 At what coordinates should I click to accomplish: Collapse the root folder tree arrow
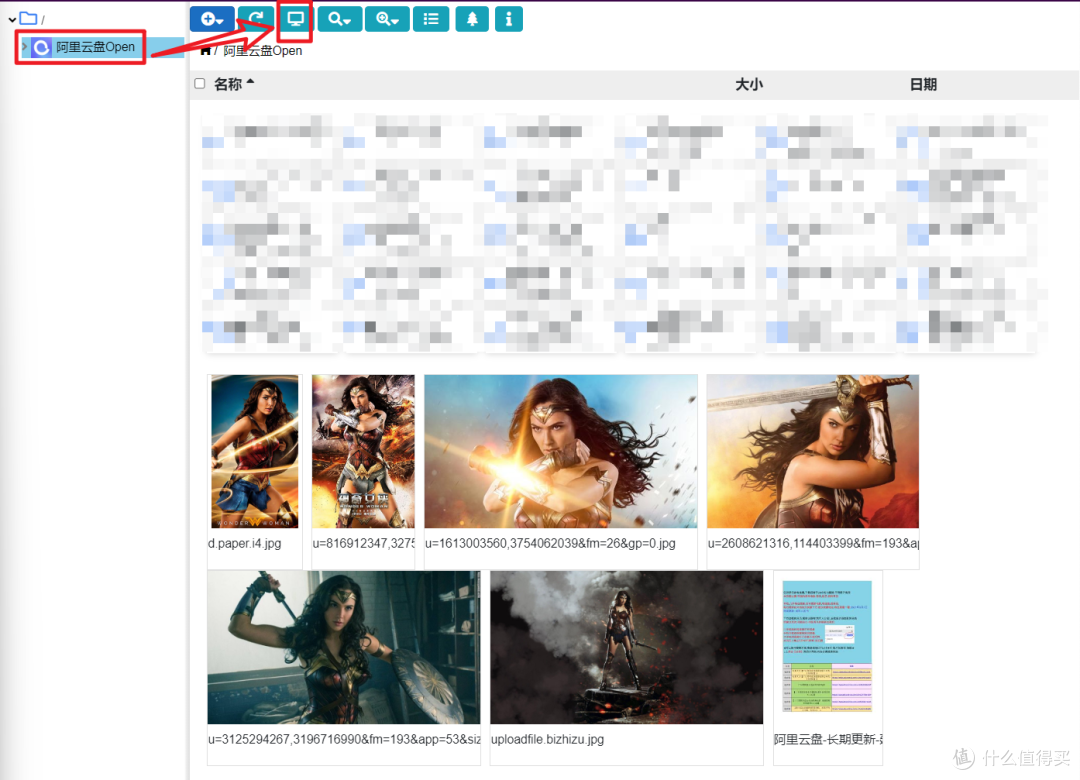point(12,19)
